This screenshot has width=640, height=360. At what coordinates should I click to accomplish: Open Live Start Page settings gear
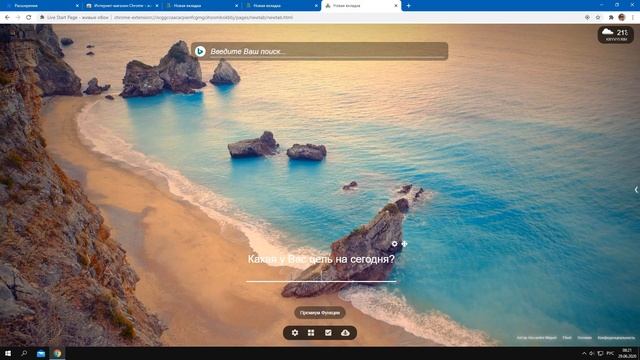[295, 333]
